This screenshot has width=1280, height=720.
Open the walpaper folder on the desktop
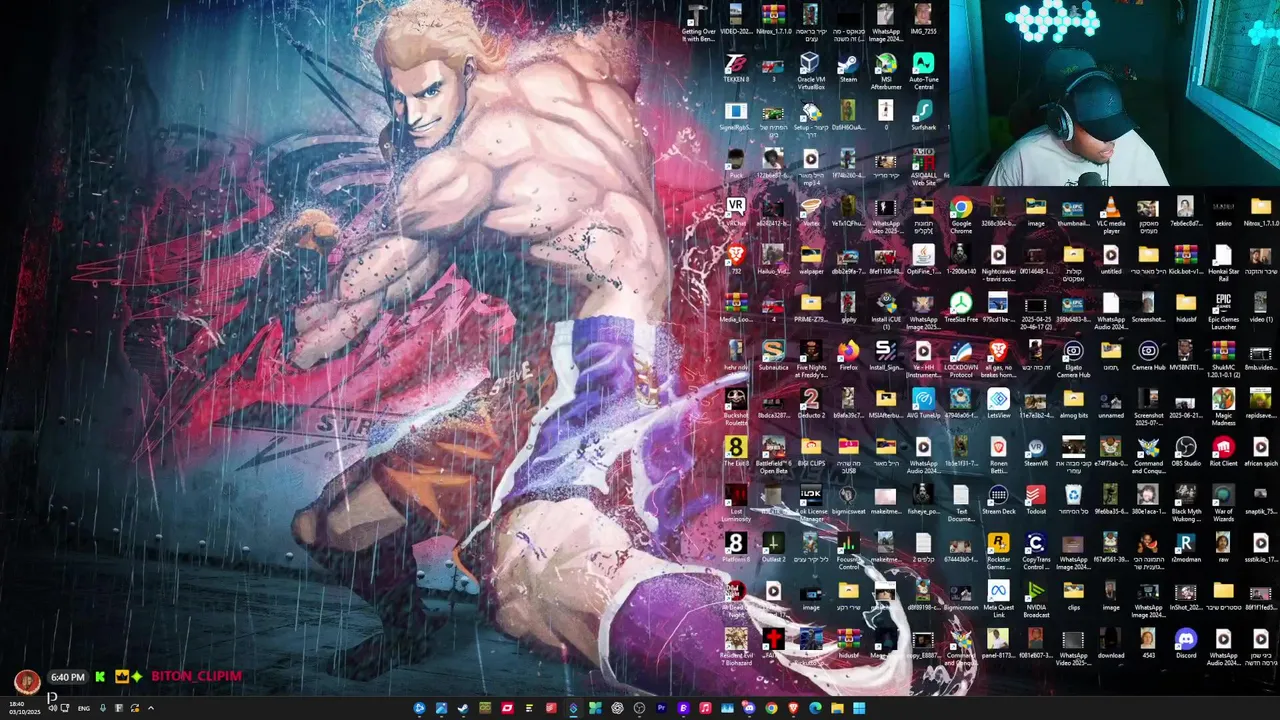click(810, 260)
